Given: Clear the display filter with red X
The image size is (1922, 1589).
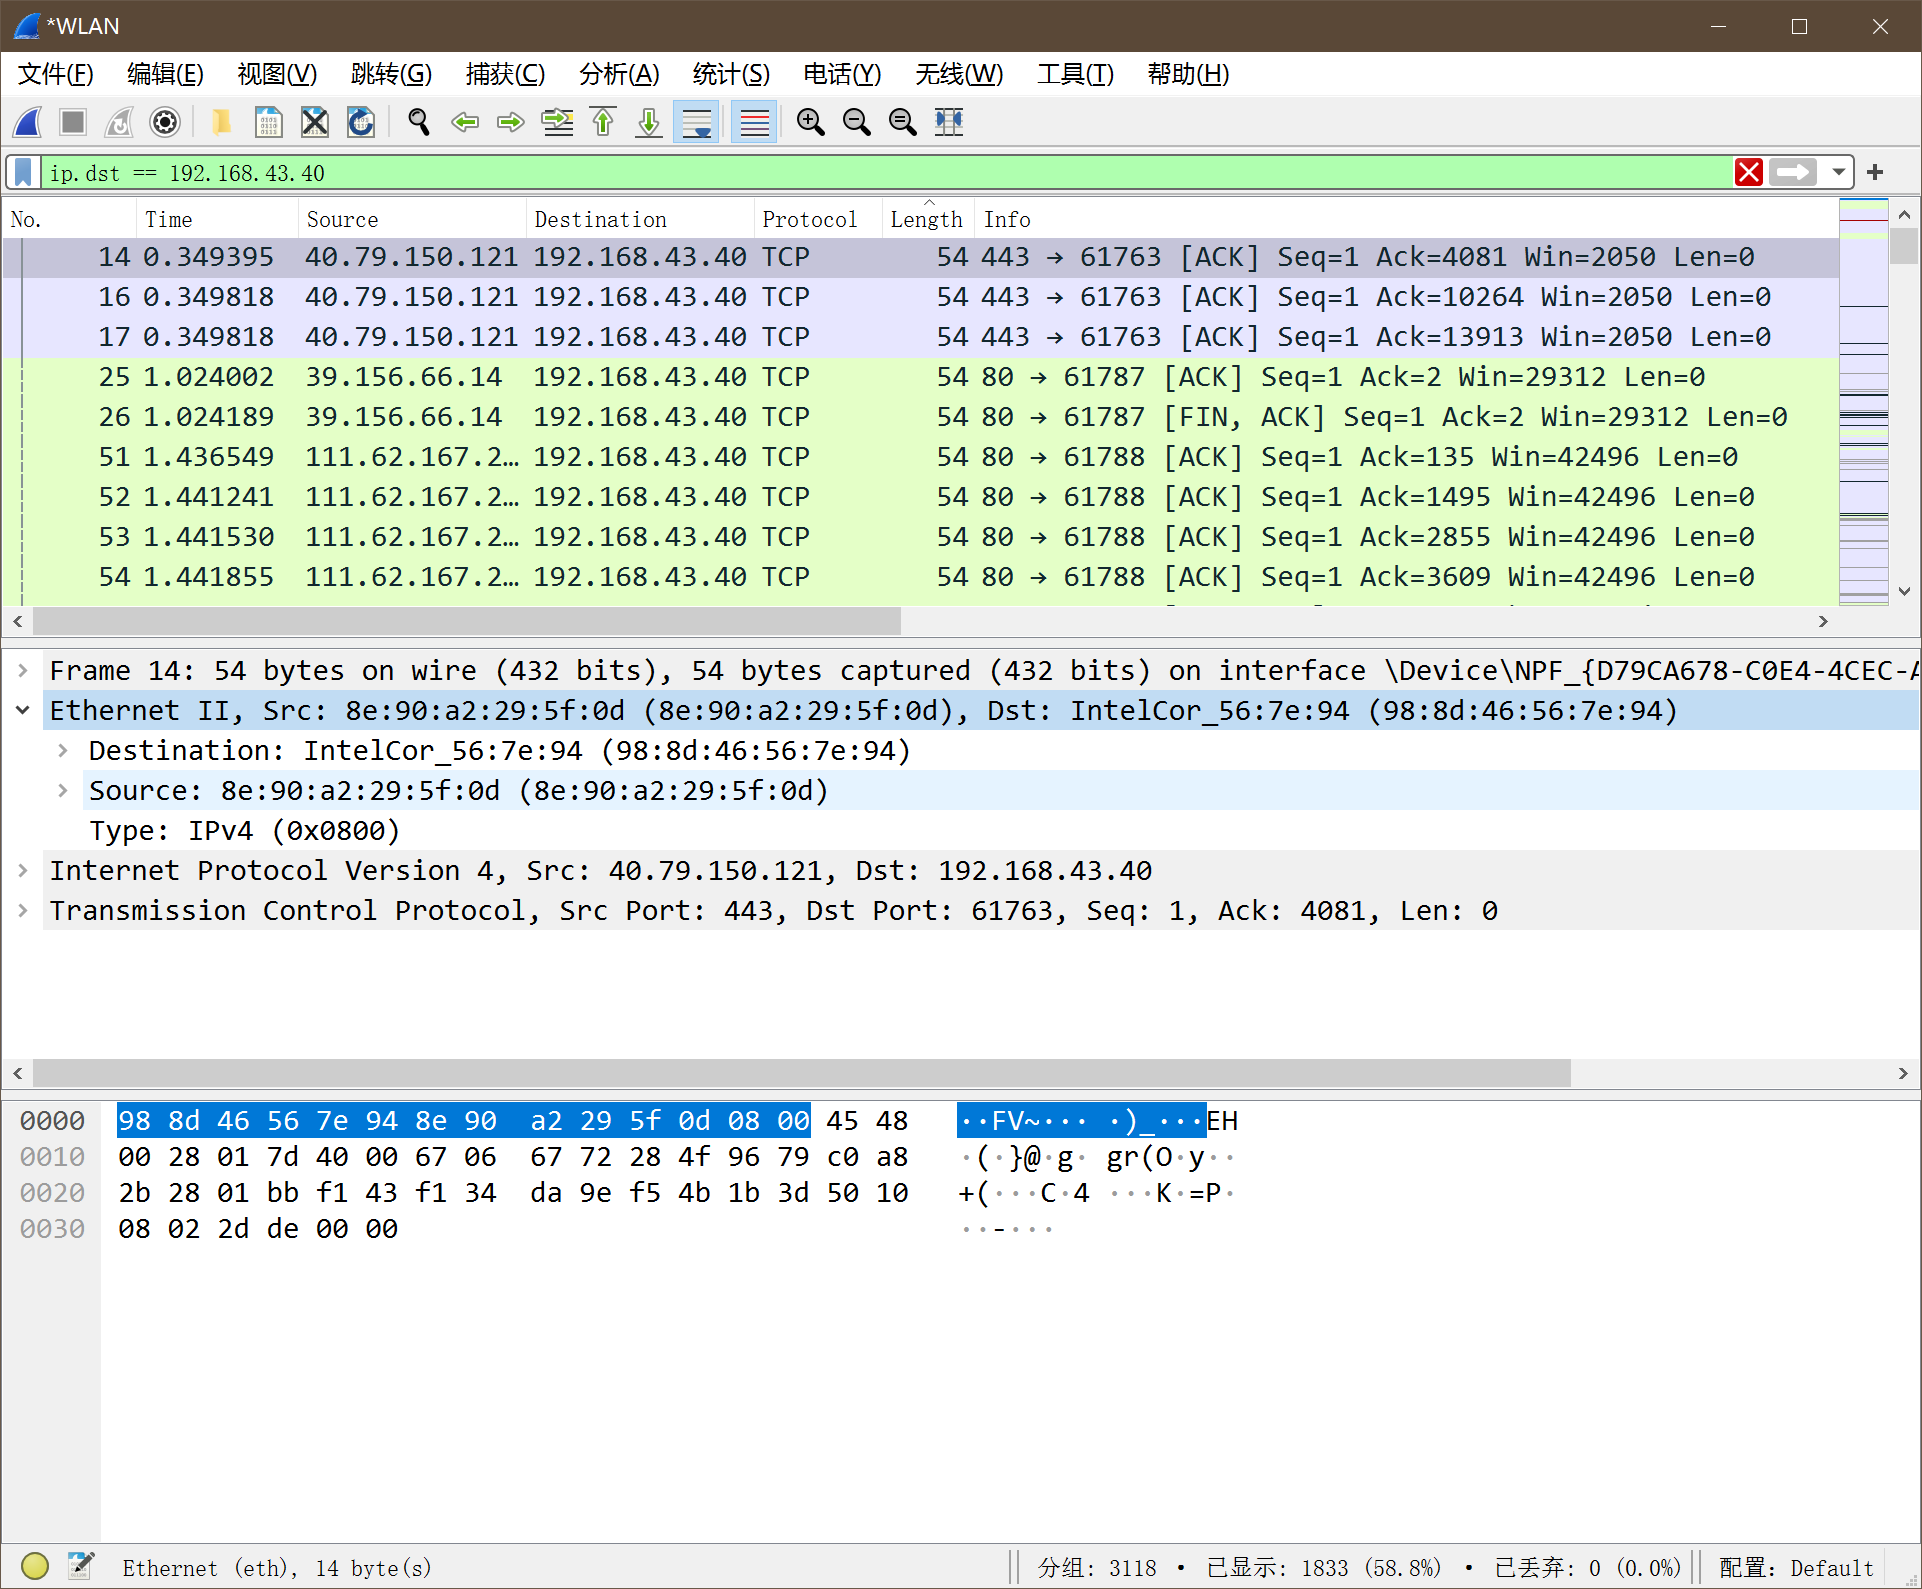Looking at the screenshot, I should (x=1748, y=172).
